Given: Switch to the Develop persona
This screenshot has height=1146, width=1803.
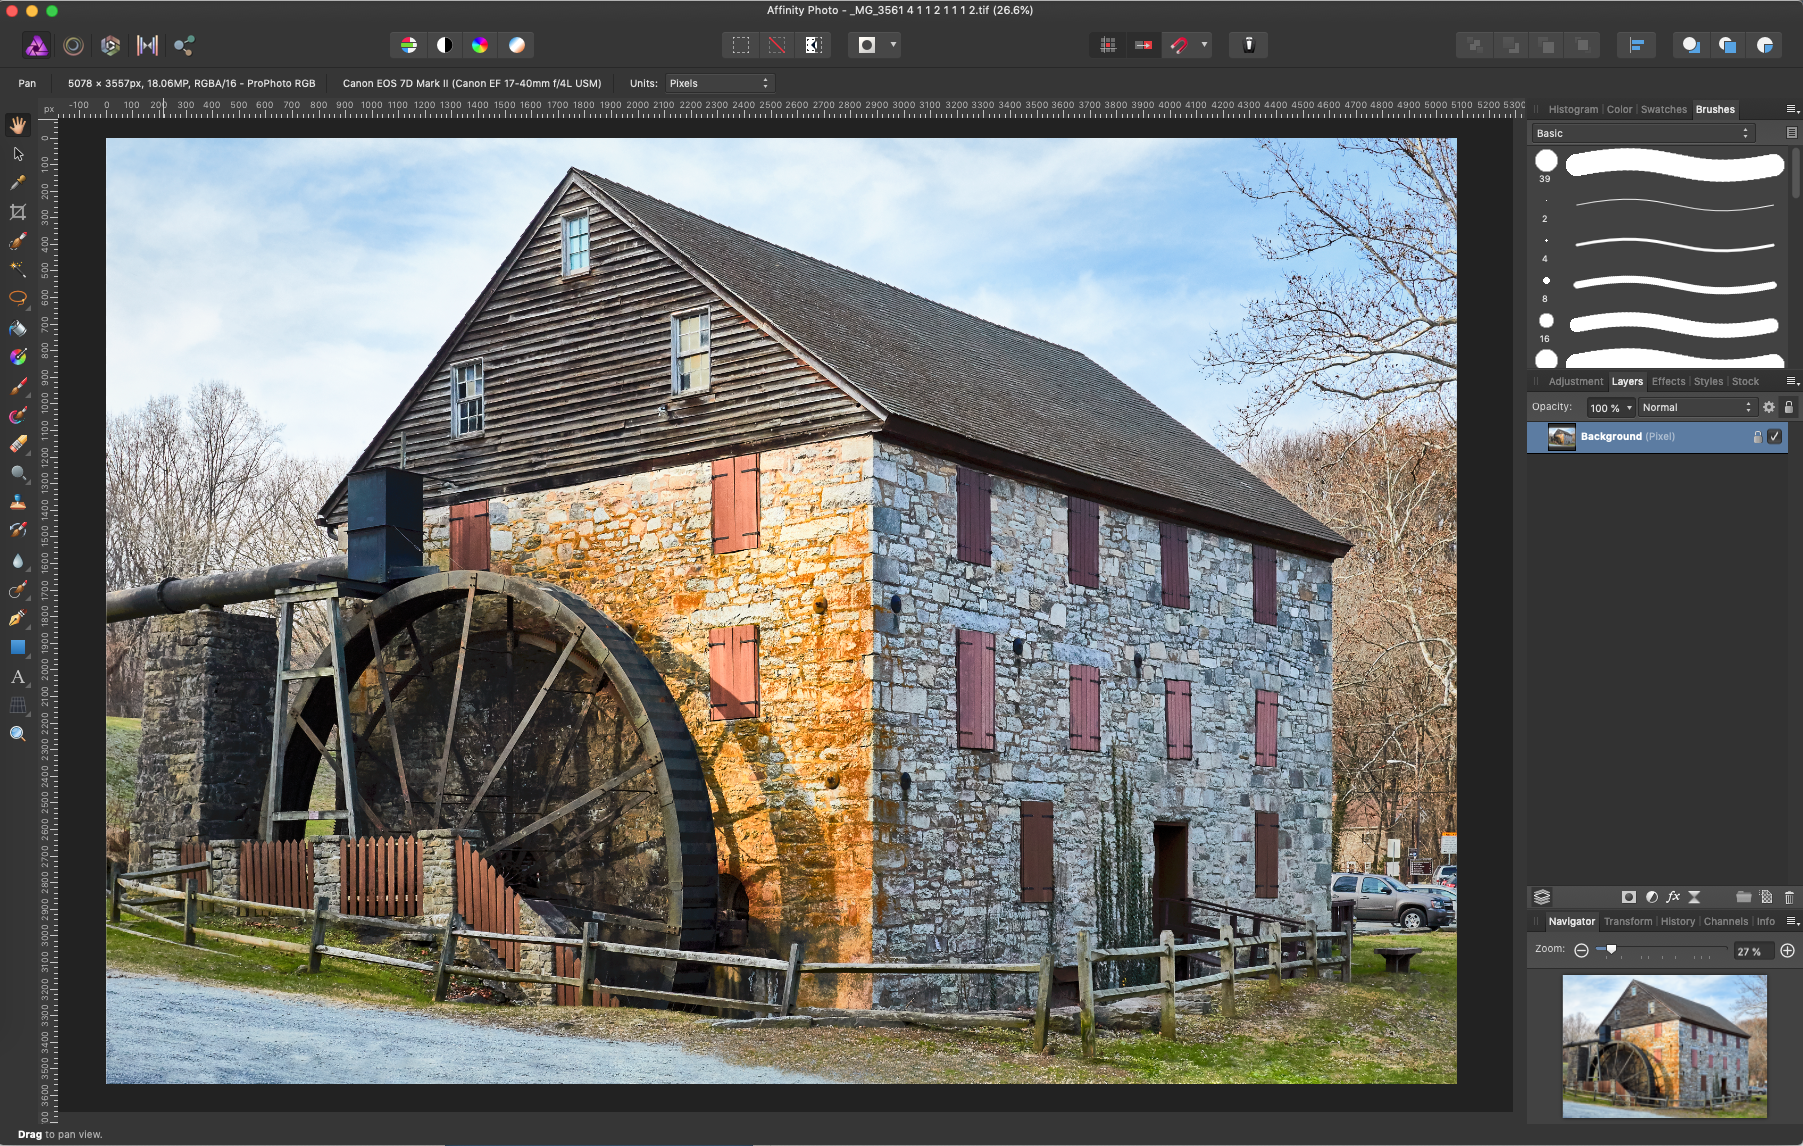Looking at the screenshot, I should (x=110, y=45).
